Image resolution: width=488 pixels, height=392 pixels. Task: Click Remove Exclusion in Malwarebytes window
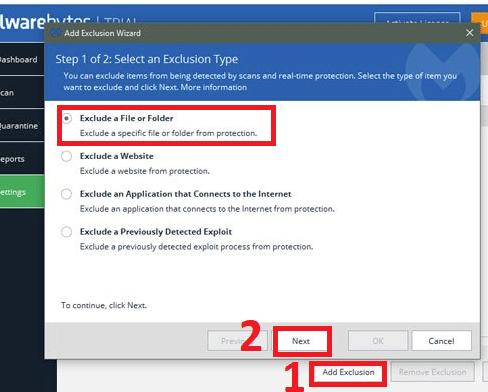pos(432,372)
